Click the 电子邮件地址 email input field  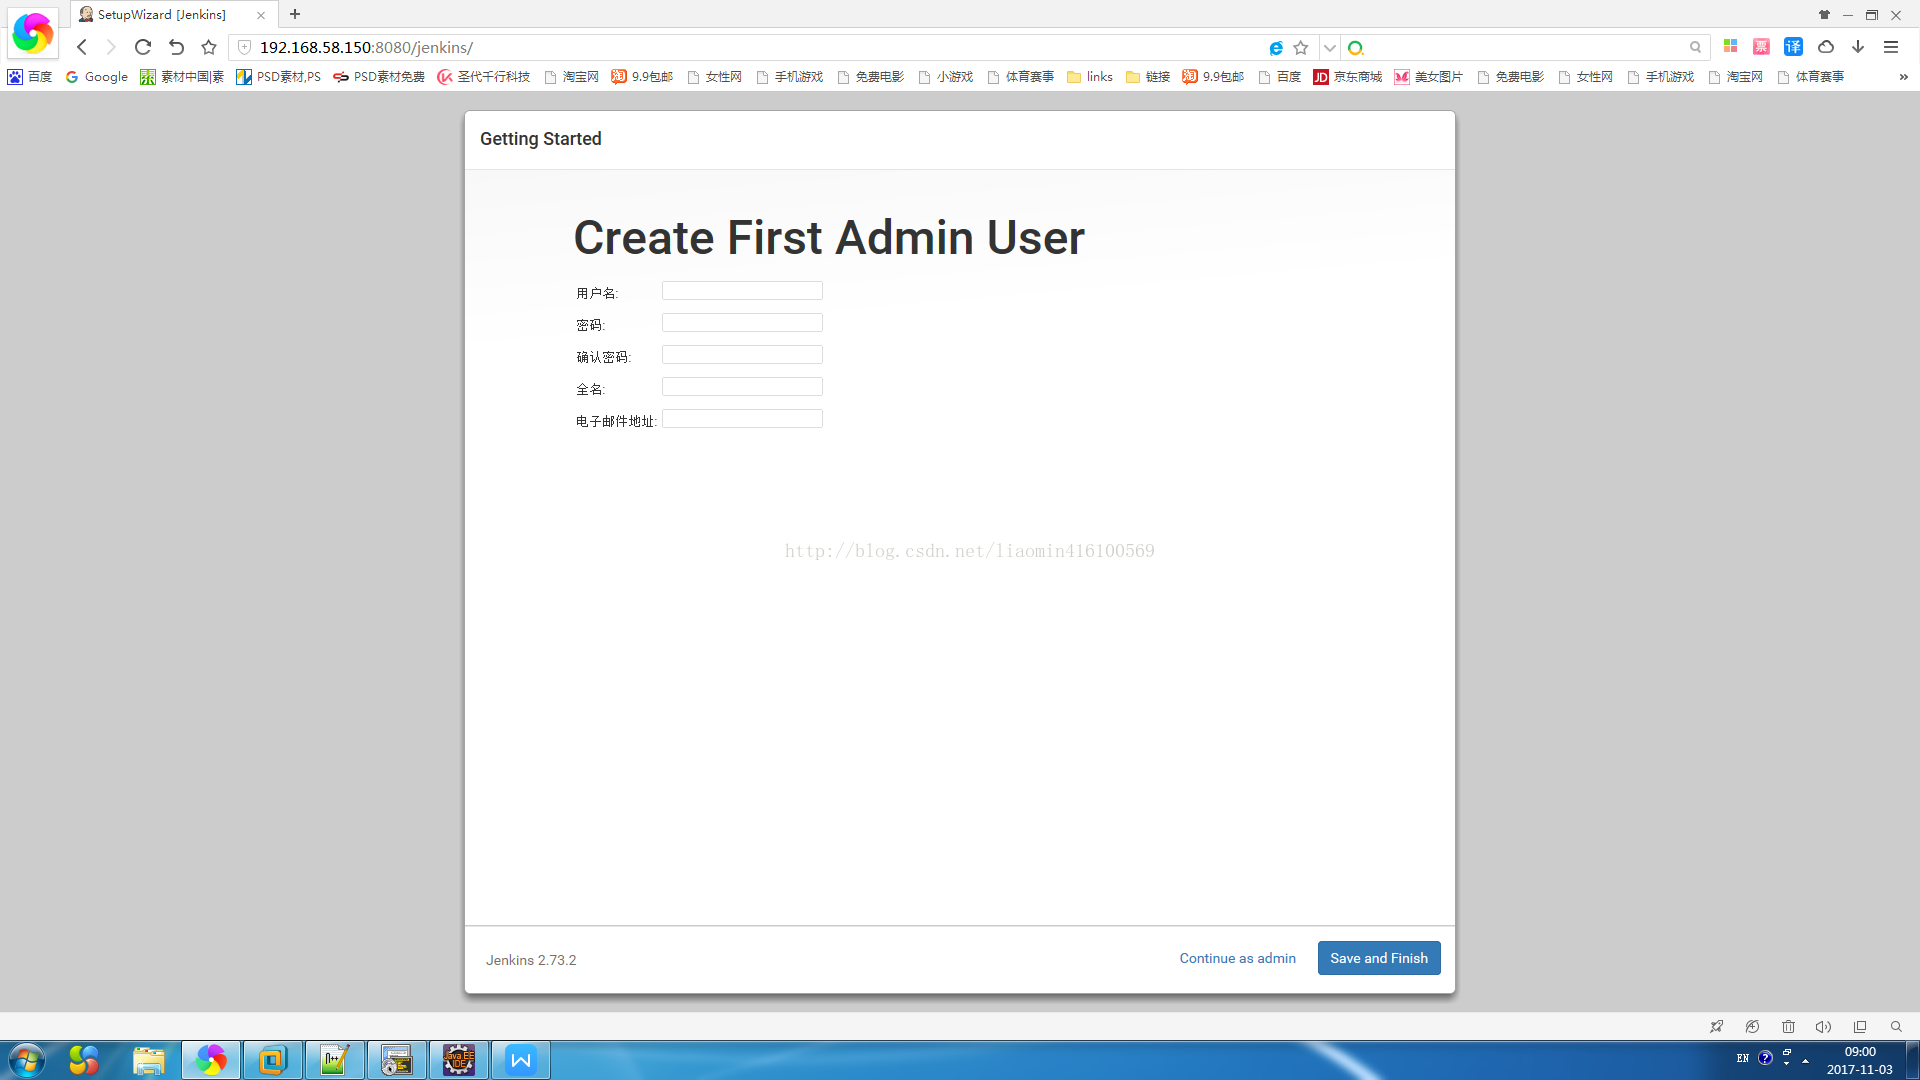click(742, 419)
